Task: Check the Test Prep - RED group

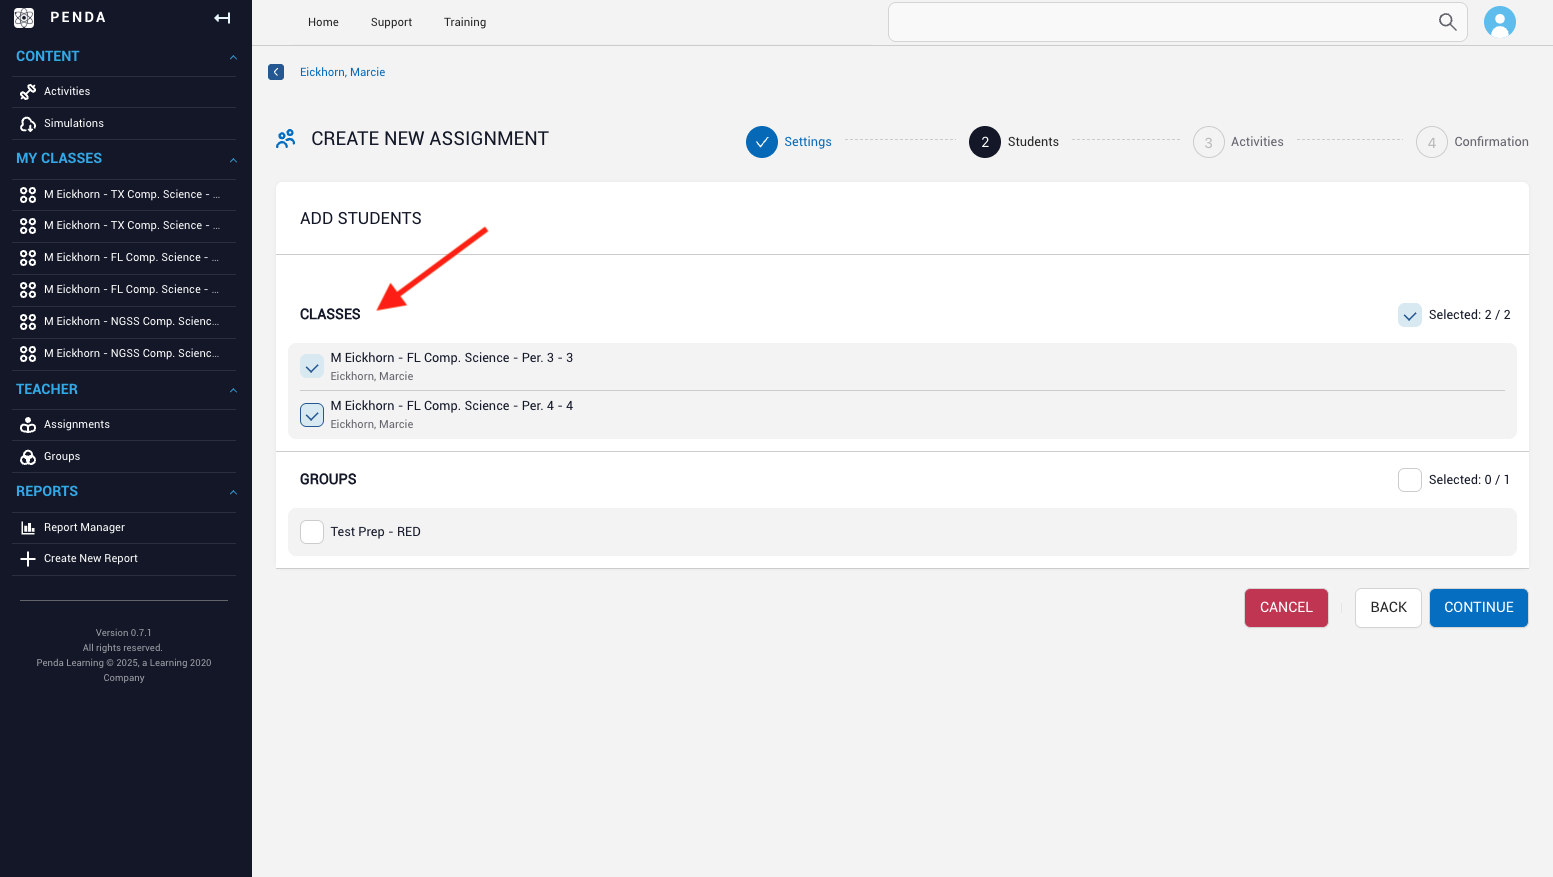Action: point(312,532)
